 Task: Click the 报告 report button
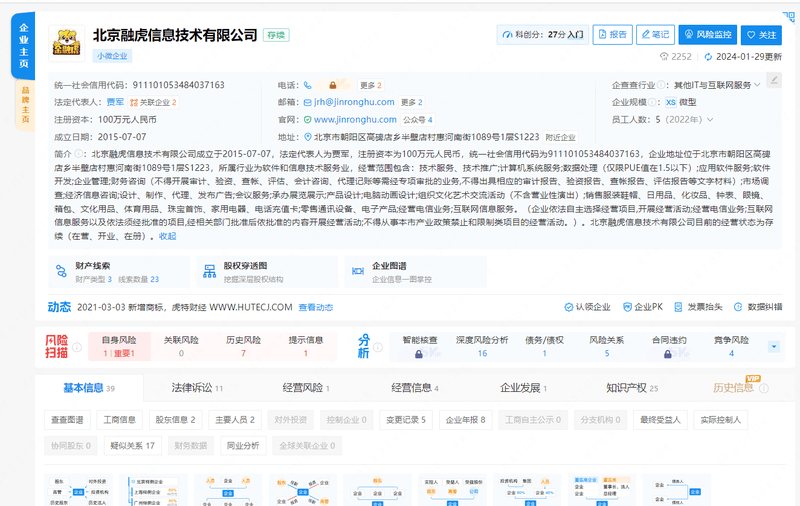(612, 35)
